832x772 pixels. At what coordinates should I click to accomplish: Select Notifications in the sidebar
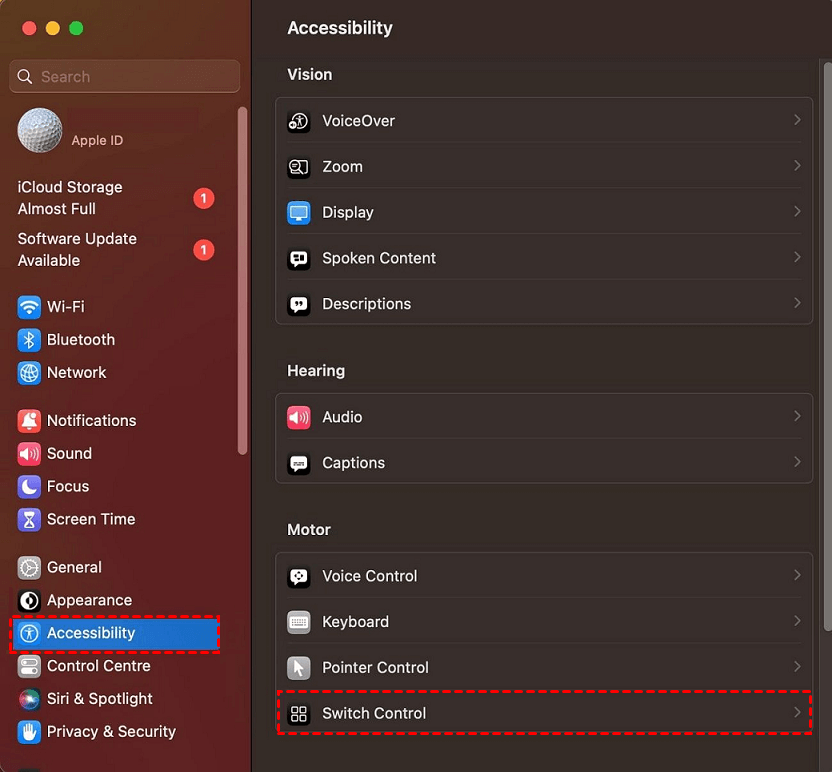[x=91, y=421]
